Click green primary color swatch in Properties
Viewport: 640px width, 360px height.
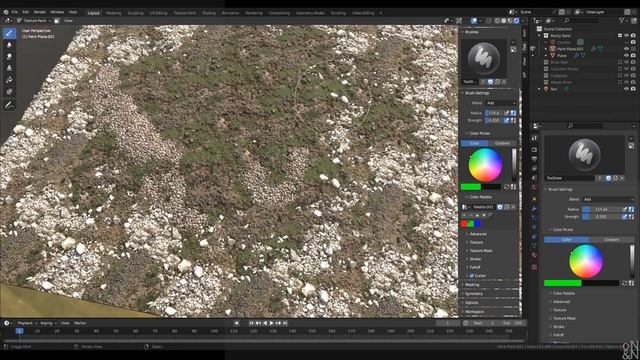coord(562,283)
